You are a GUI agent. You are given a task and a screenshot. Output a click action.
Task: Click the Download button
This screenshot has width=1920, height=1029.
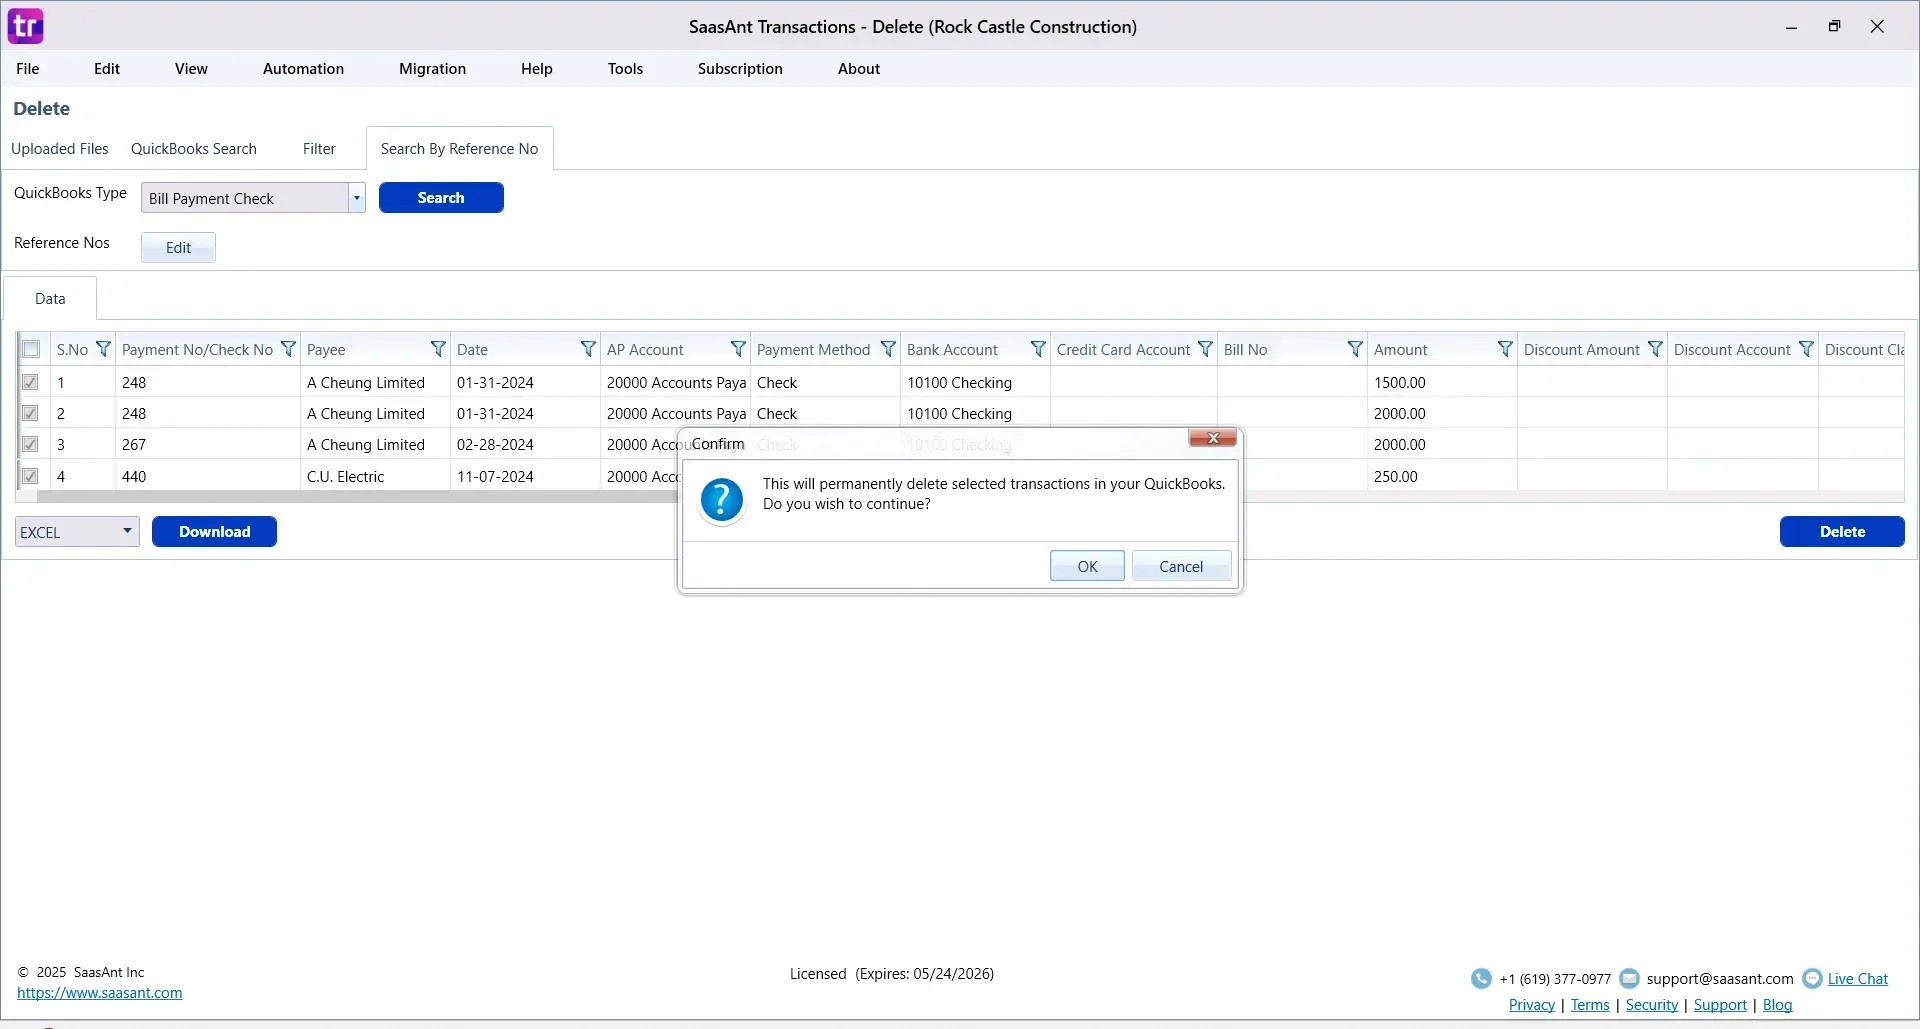(x=214, y=532)
